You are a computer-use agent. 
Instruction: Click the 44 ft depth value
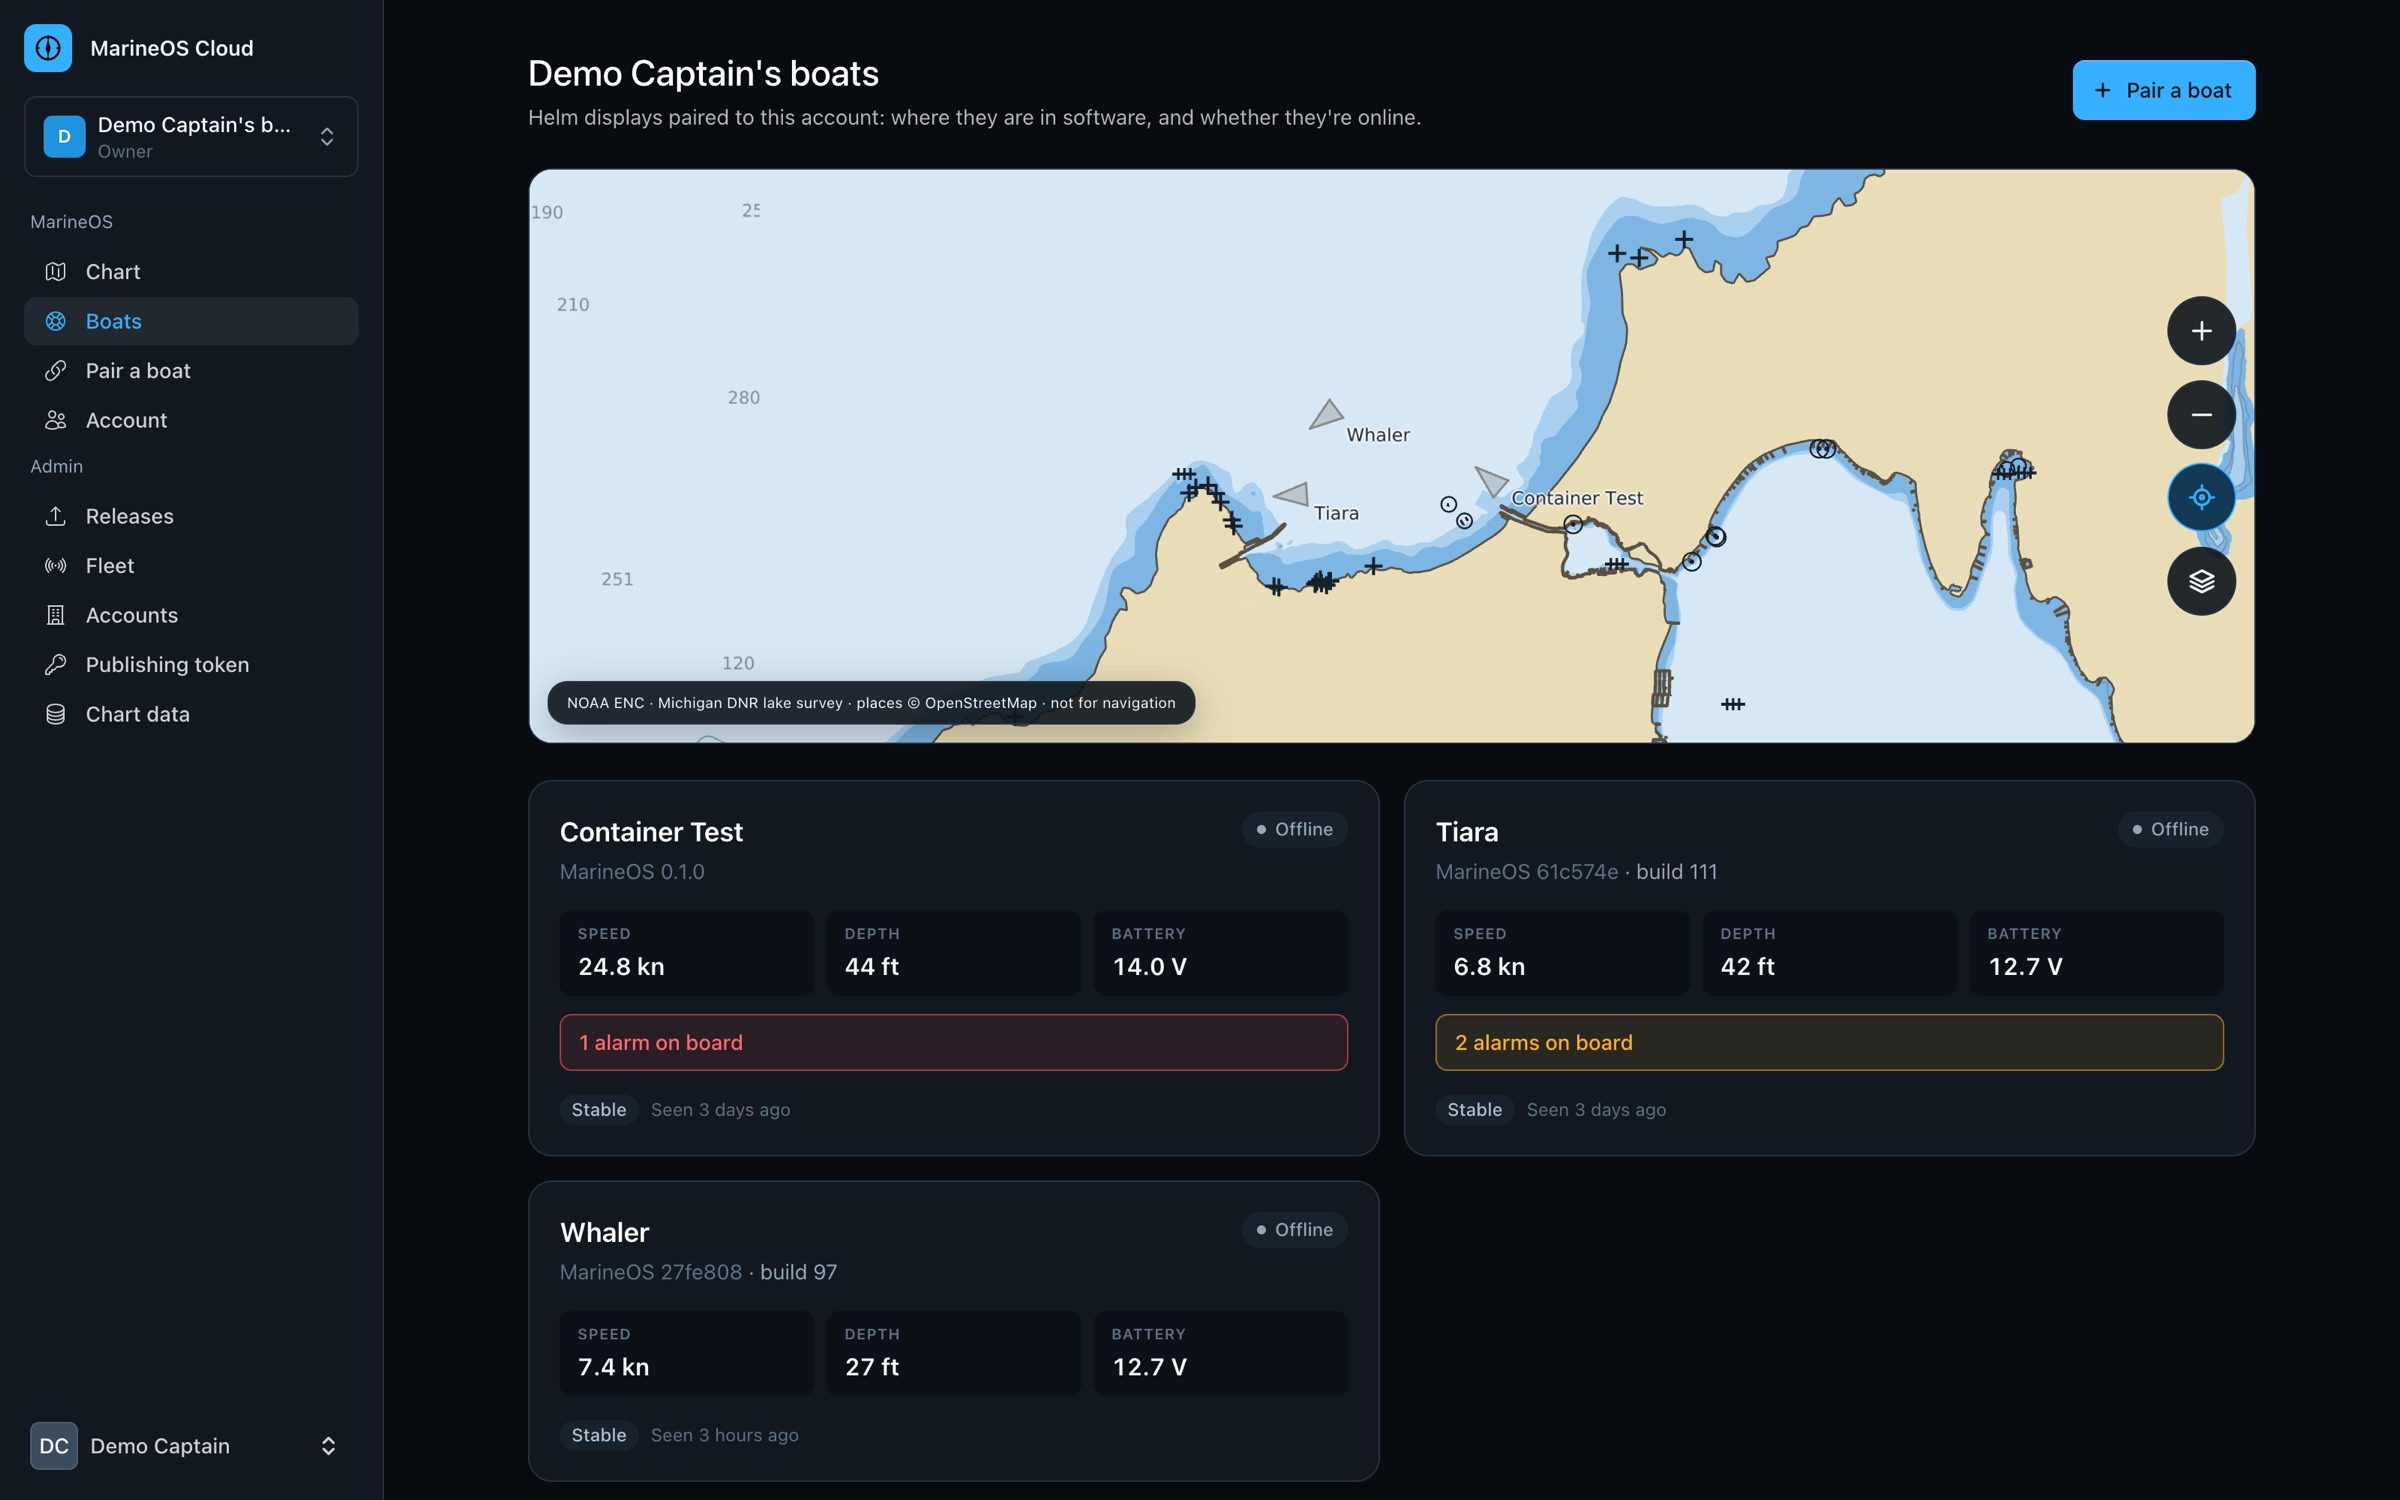coord(872,966)
